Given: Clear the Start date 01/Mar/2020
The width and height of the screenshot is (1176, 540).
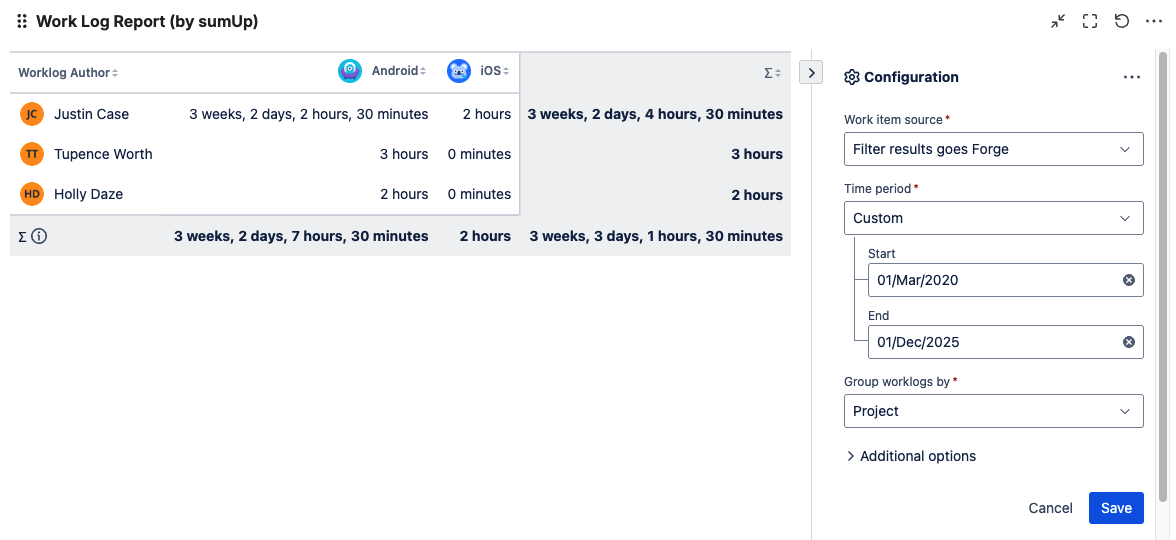Looking at the screenshot, I should pyautogui.click(x=1129, y=280).
